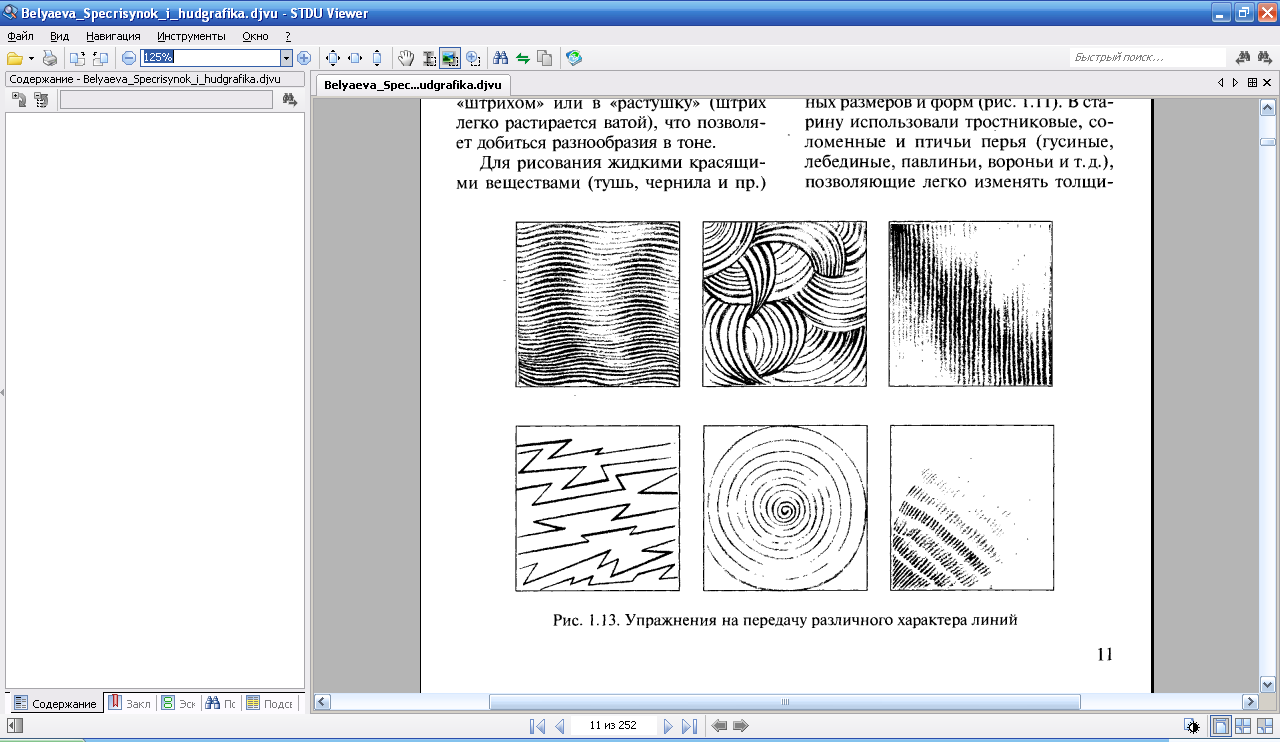Viewport: 1280px width, 742px height.
Task: Select the Hand pan tool
Action: coord(406,58)
